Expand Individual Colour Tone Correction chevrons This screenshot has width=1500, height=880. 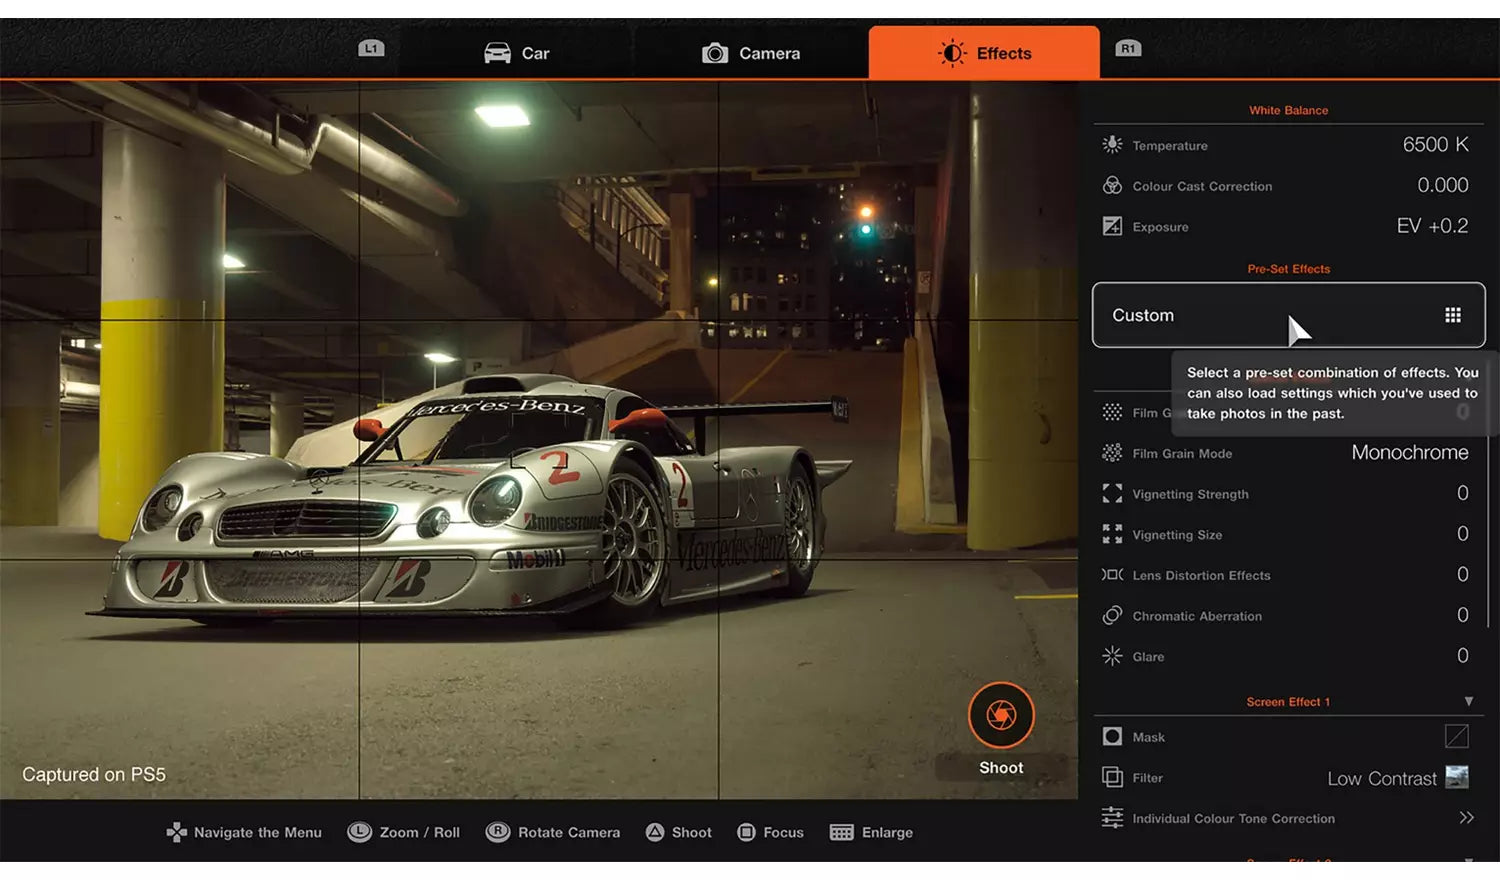1466,818
